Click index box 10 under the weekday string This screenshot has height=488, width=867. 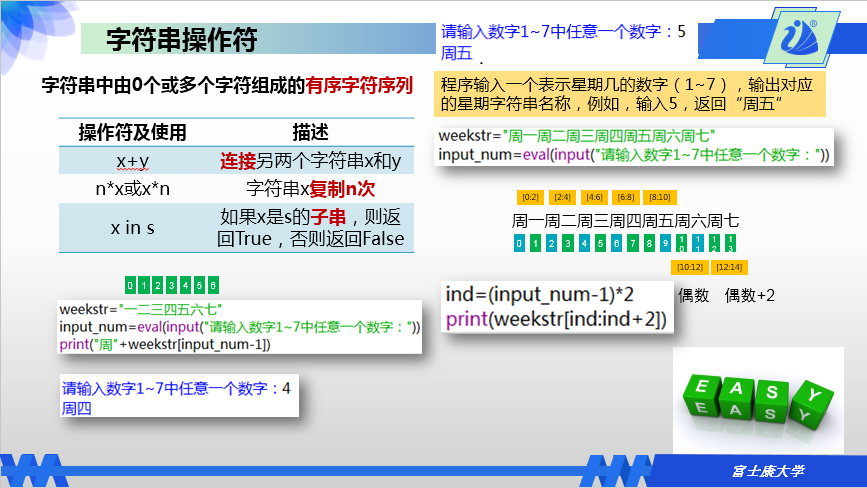tap(682, 243)
